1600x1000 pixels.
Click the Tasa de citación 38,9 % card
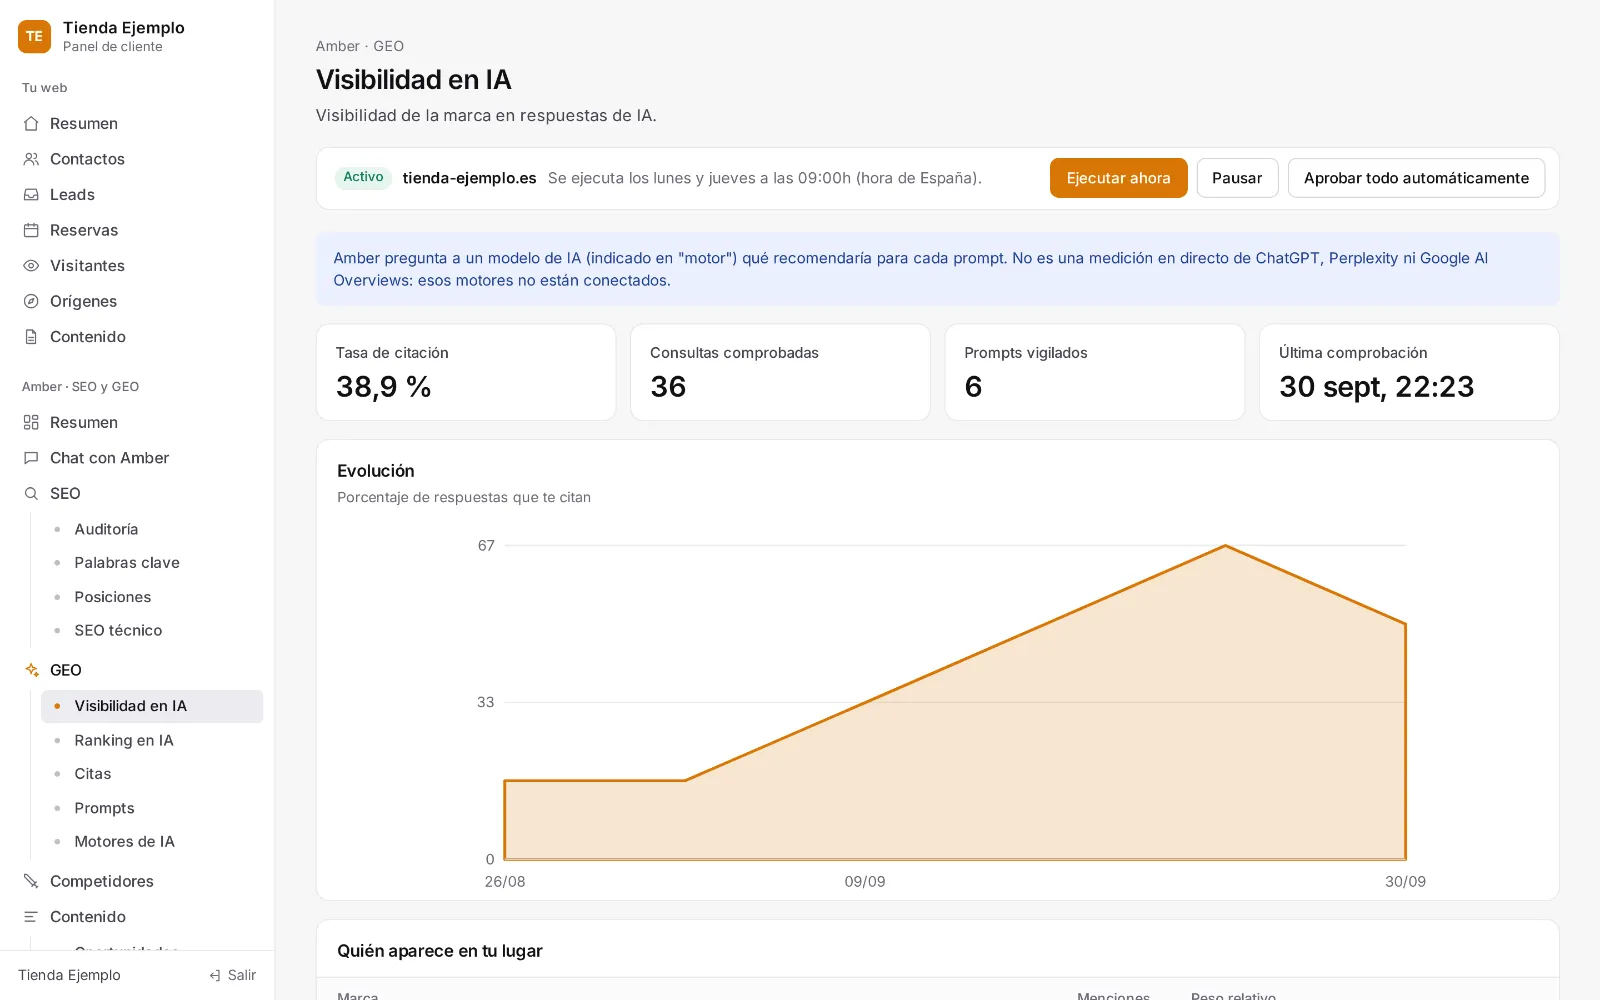coord(466,372)
